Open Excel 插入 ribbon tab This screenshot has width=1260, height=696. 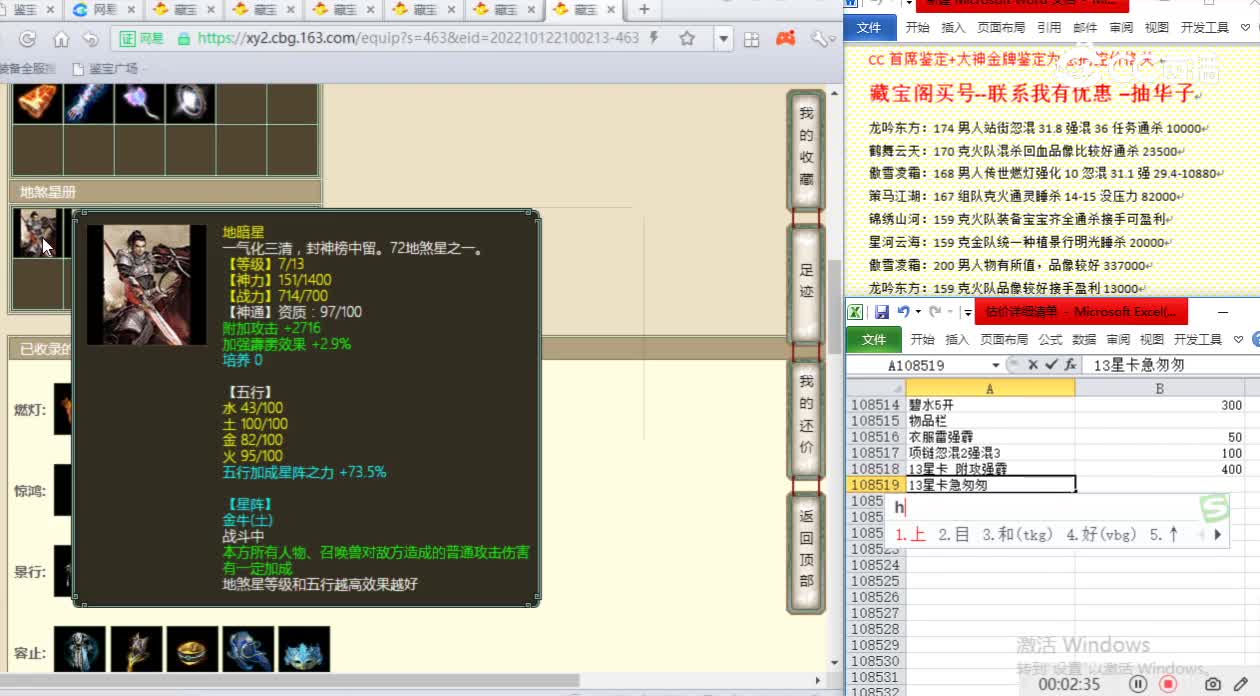[x=957, y=339]
